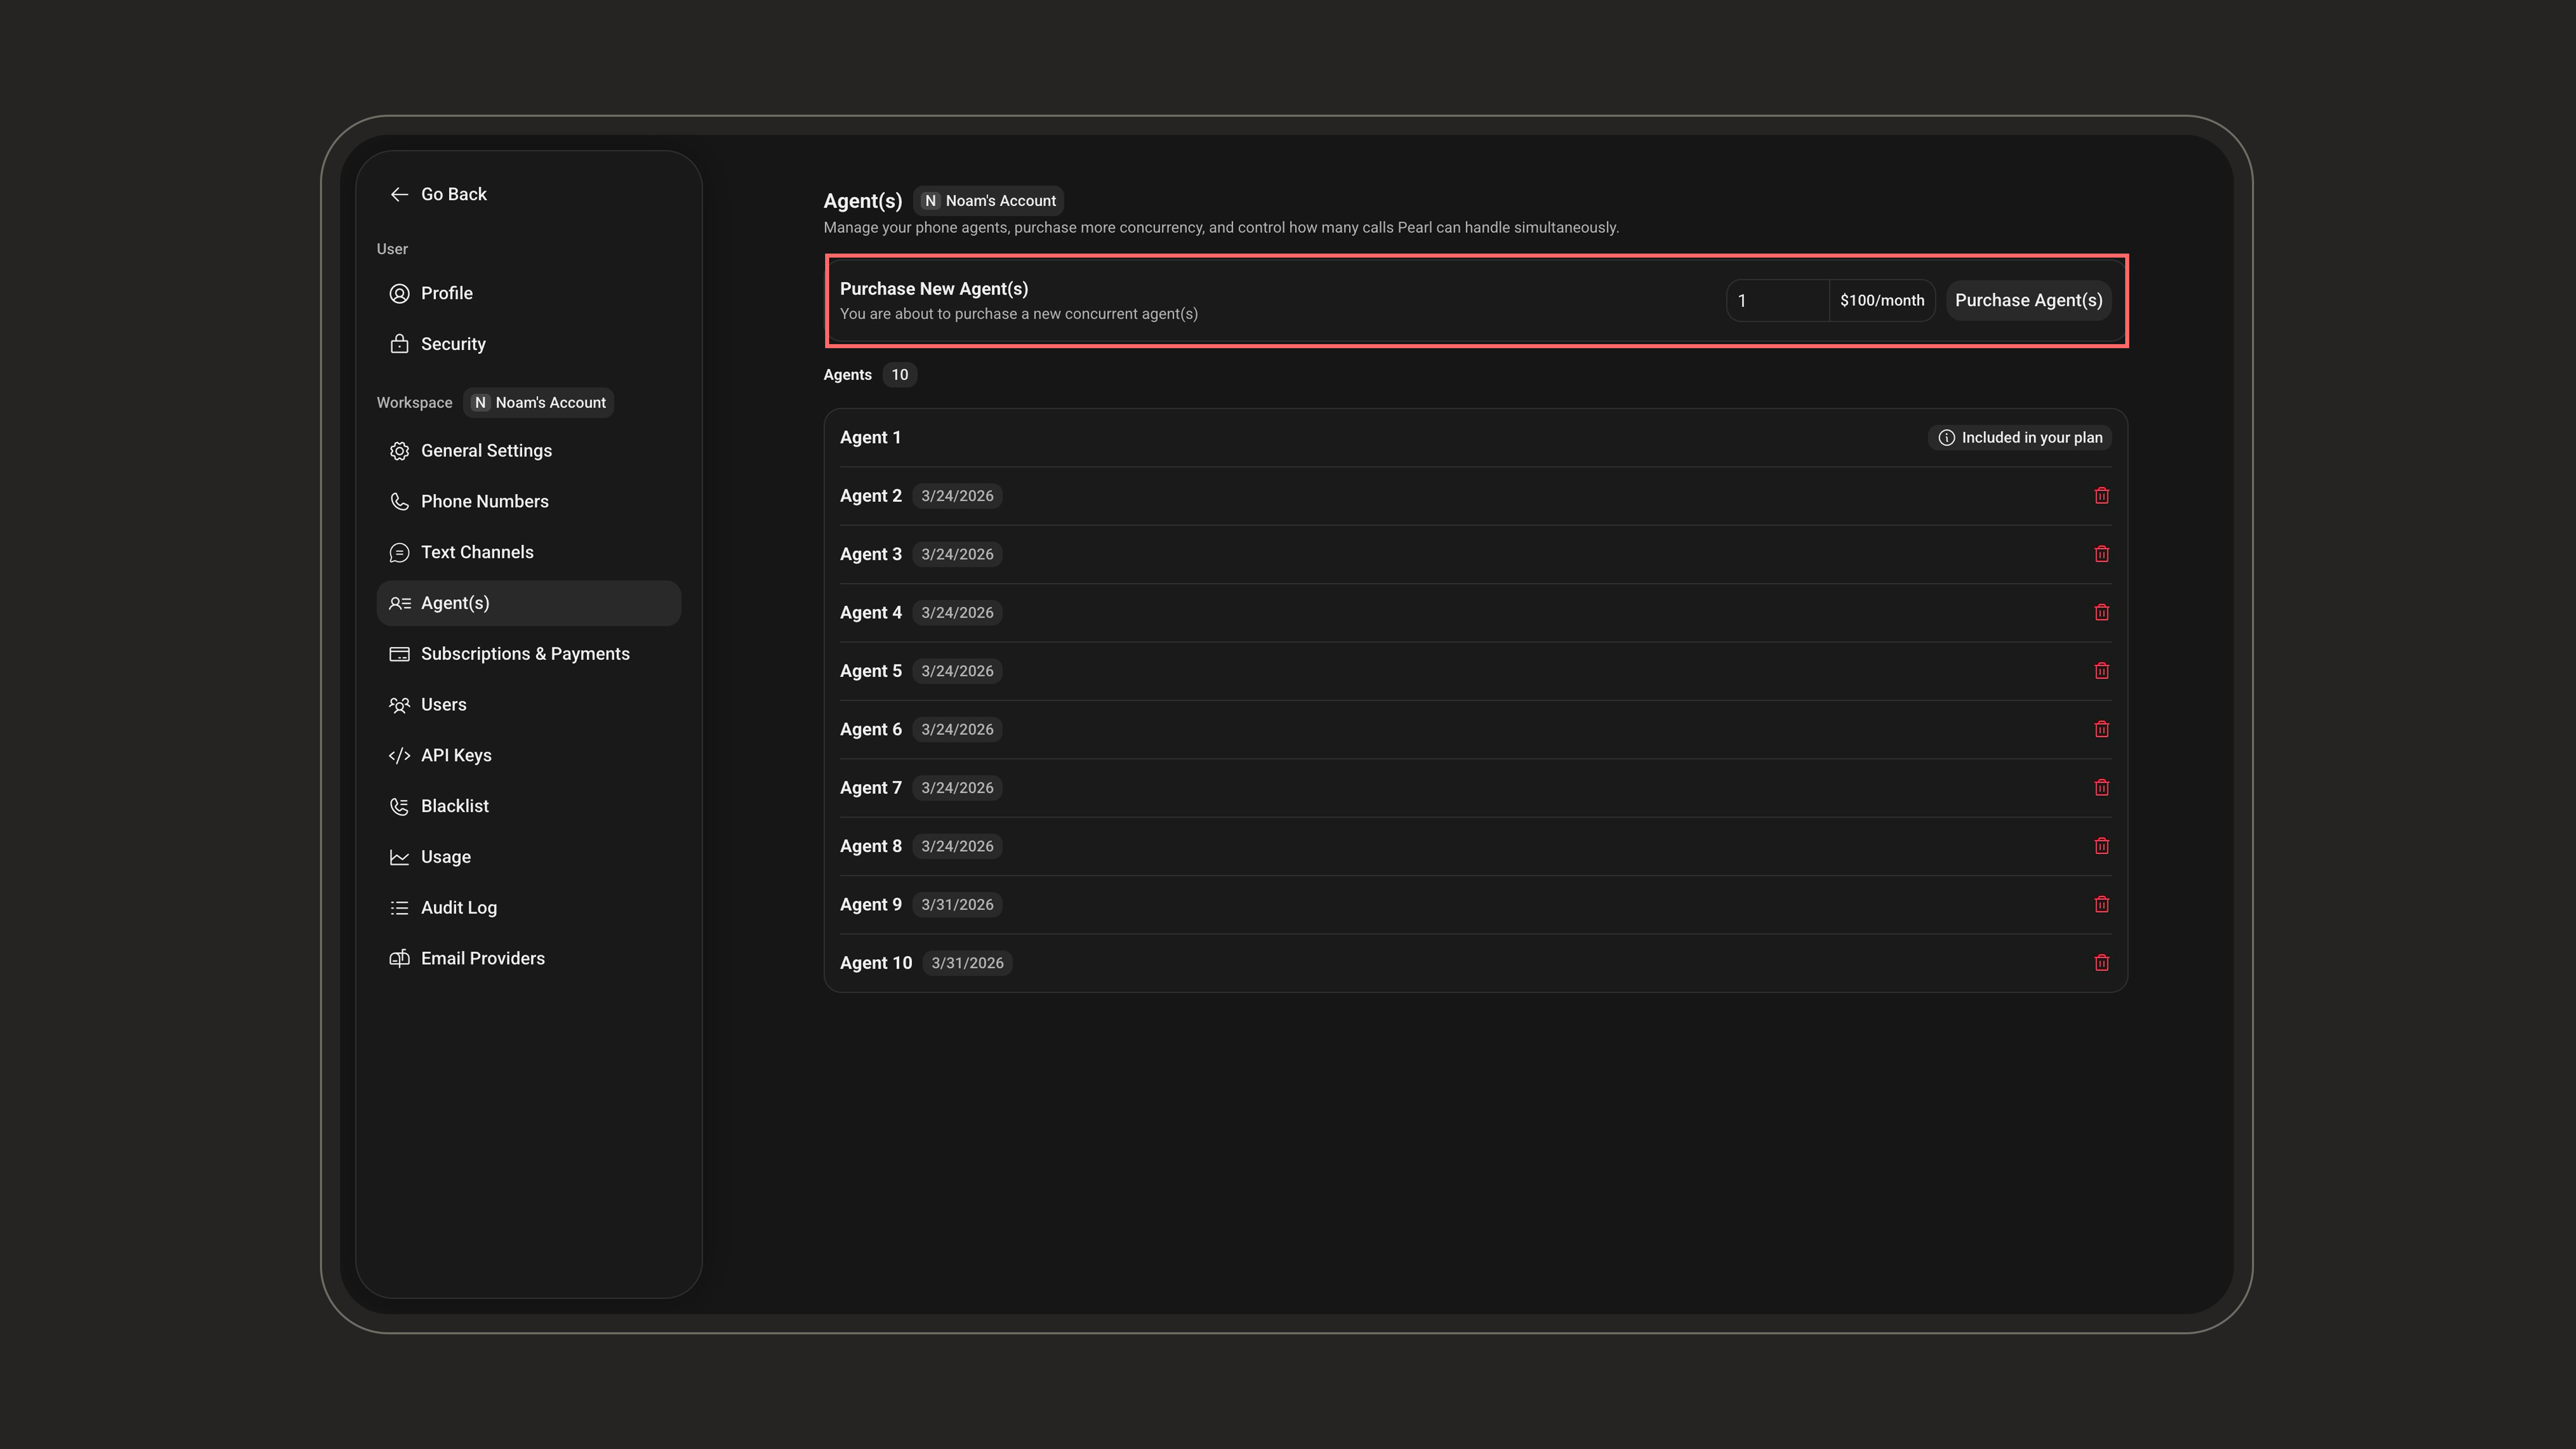The image size is (2576, 1449).
Task: Go to Email Providers
Action: pyautogui.click(x=528, y=958)
